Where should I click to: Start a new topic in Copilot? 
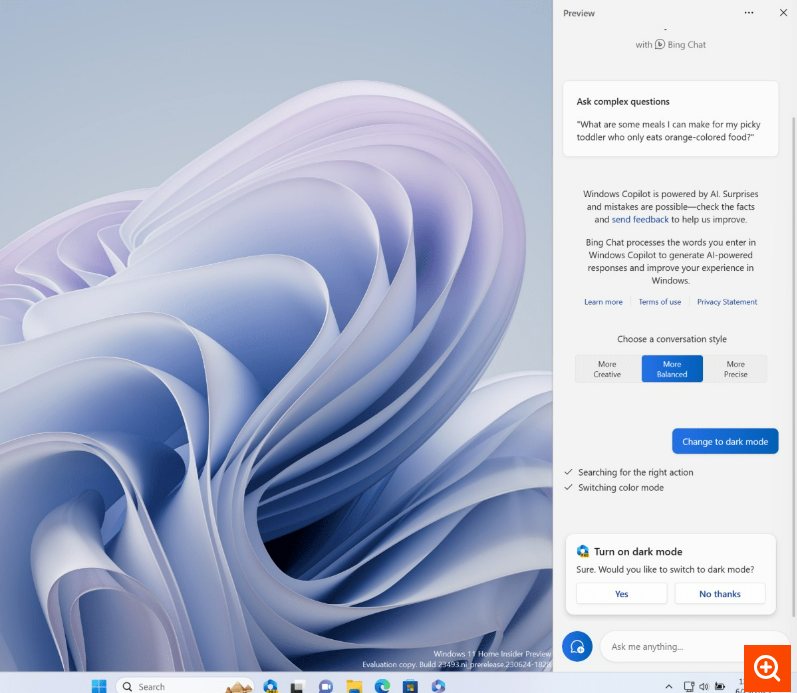(x=577, y=646)
